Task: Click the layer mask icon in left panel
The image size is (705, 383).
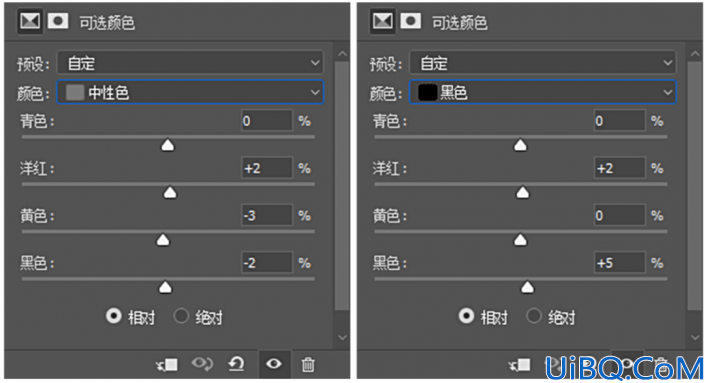Action: pos(58,21)
